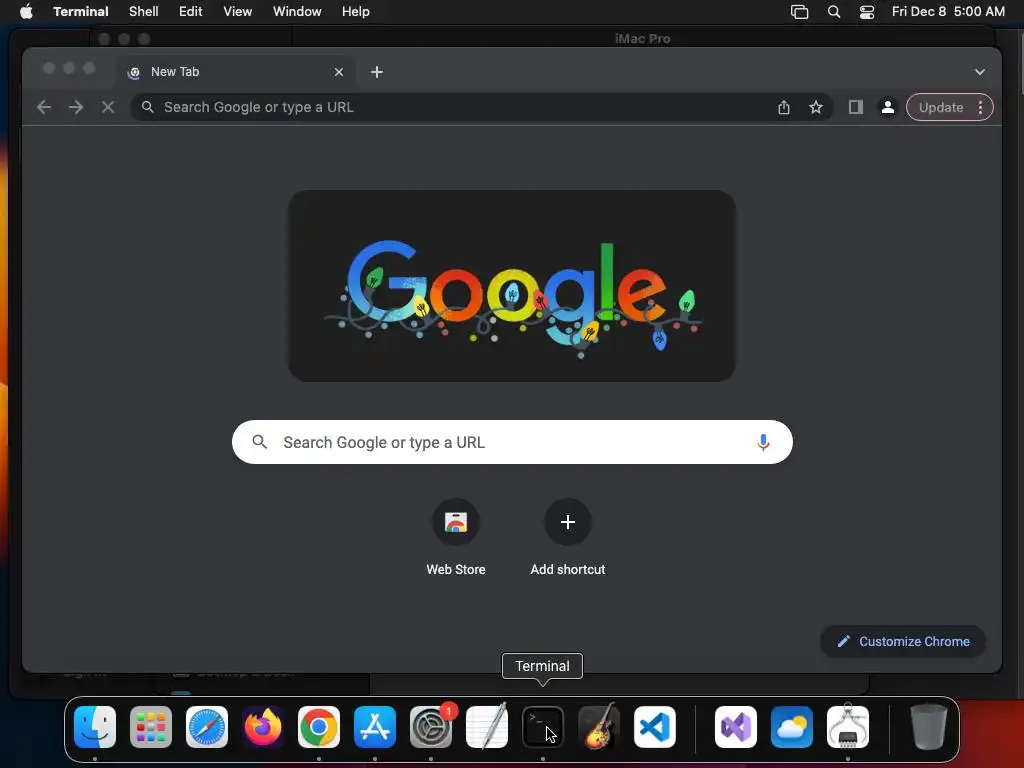Open the App Store dock icon
The image size is (1024, 768).
tap(375, 727)
